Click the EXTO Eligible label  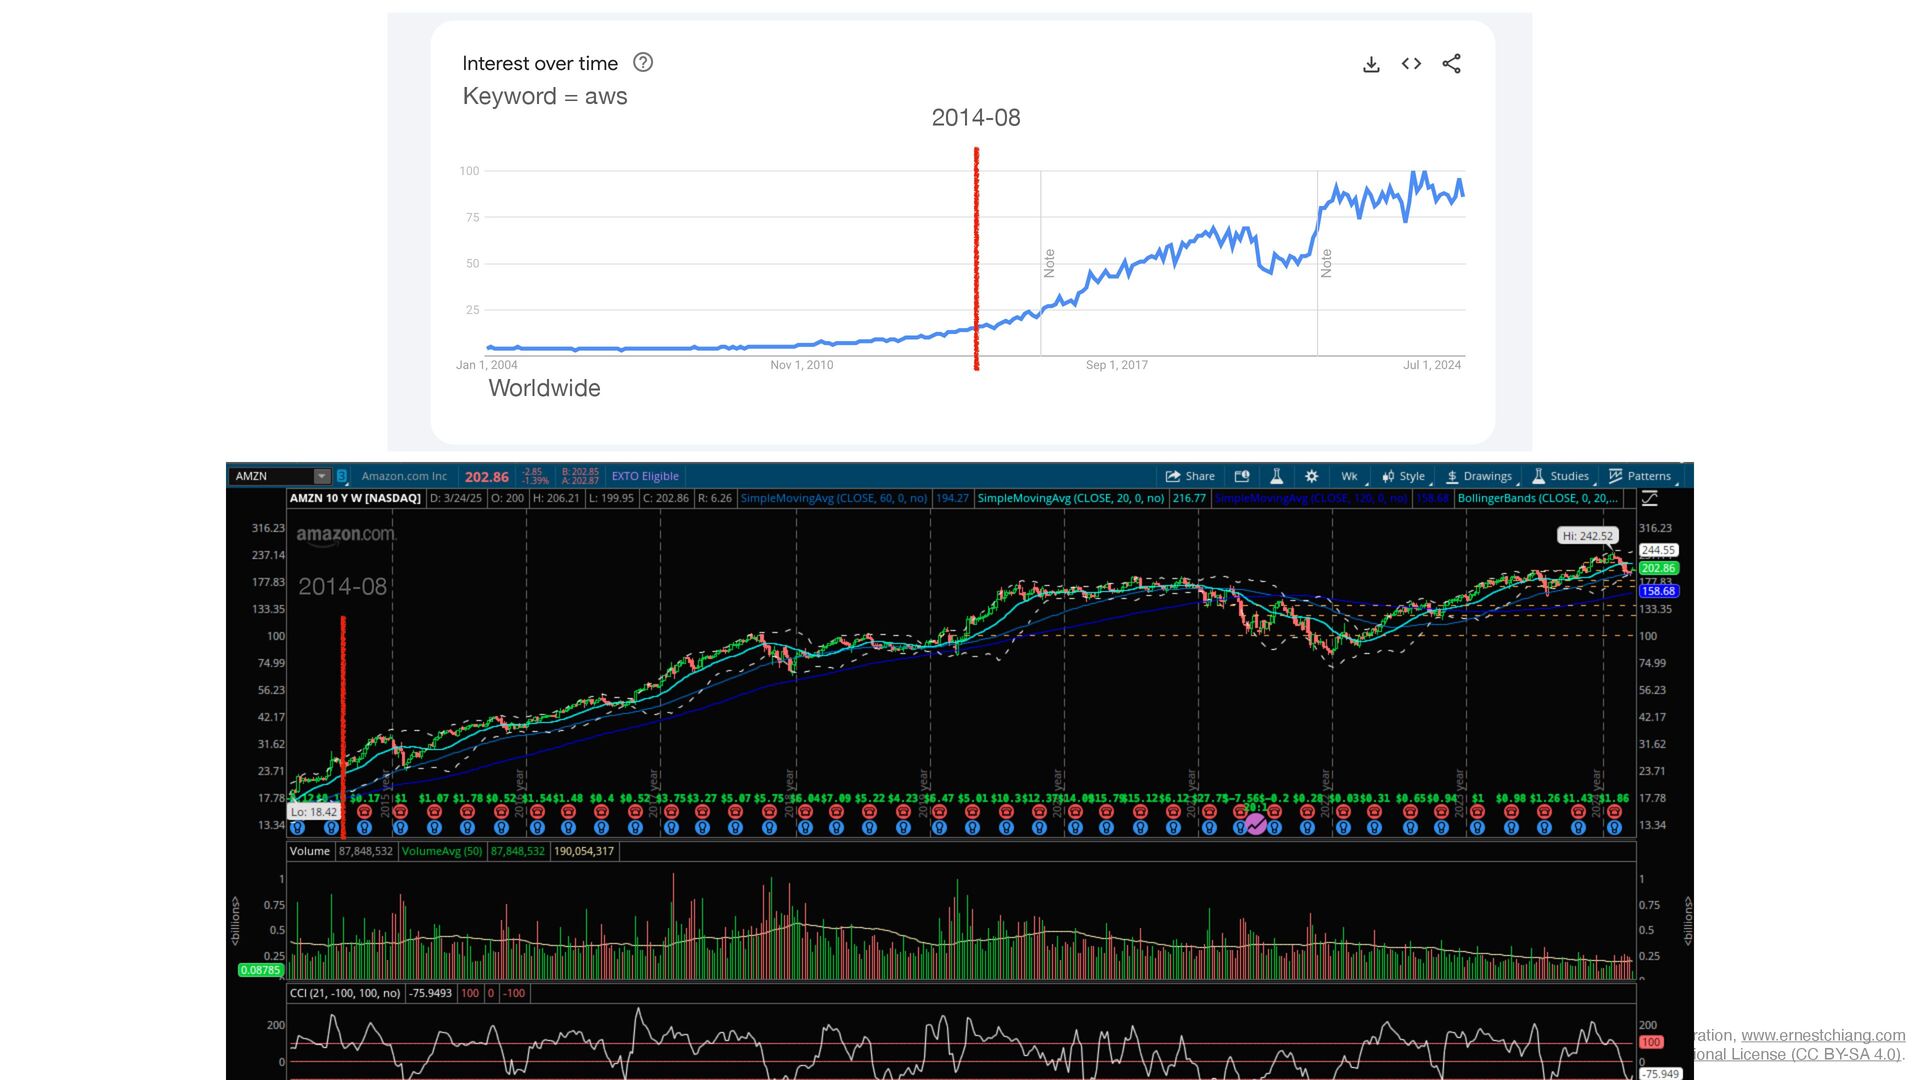point(645,476)
